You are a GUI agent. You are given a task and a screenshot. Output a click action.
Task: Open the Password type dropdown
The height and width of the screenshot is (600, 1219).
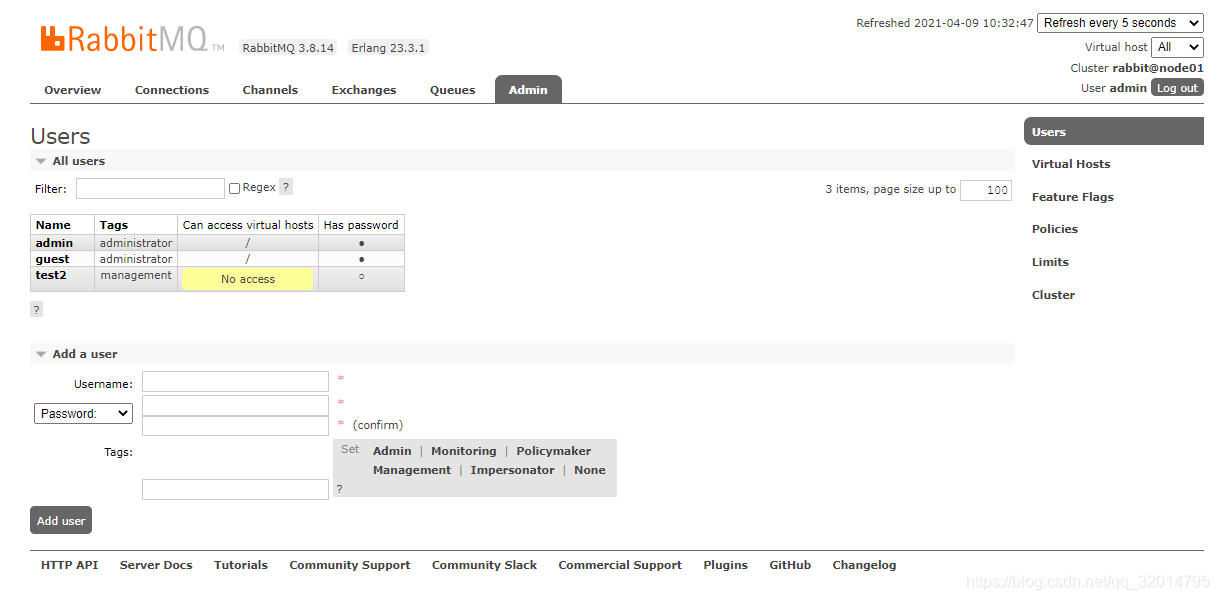point(83,413)
